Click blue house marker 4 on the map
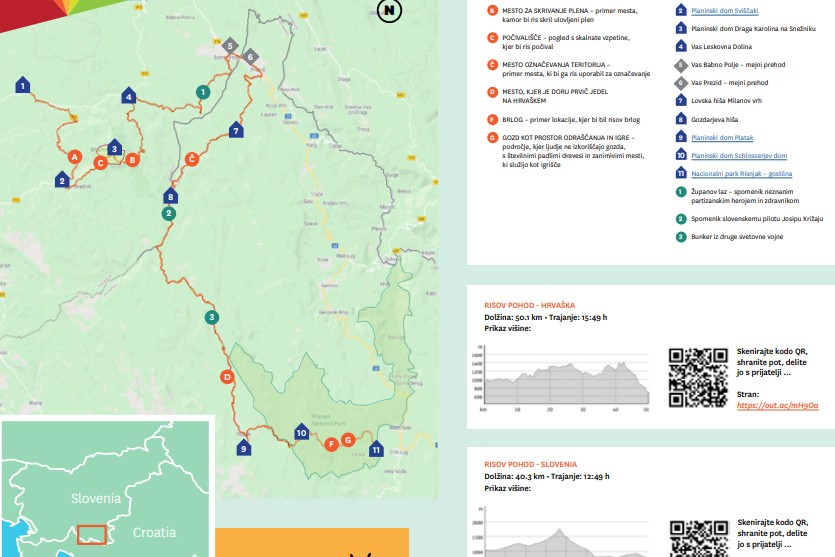 [x=129, y=96]
